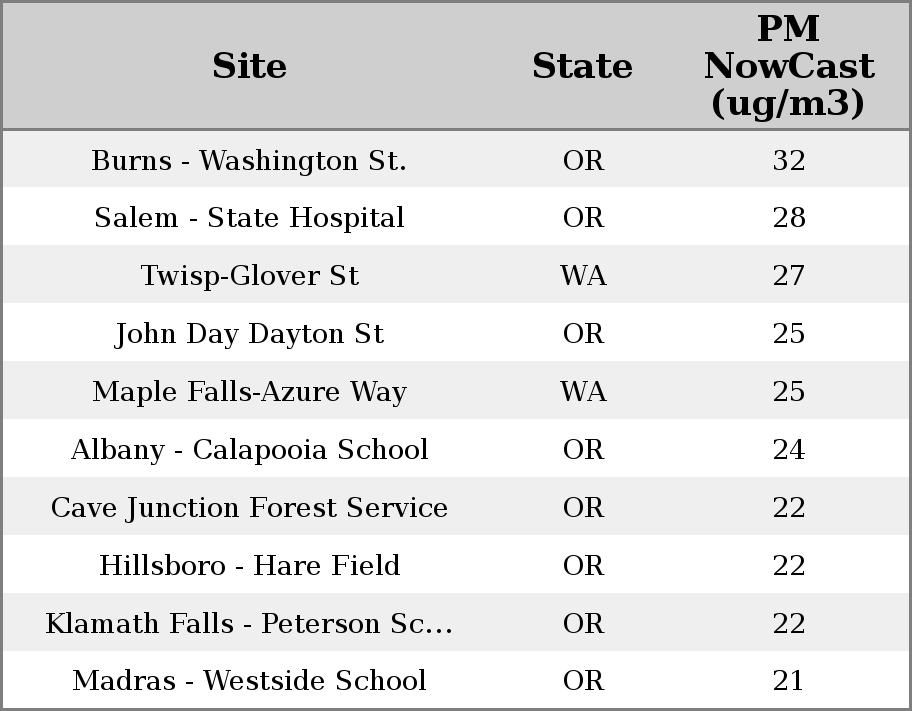Click the truncated Klamath Falls site name
Screen dimensions: 912x711
(x=249, y=624)
